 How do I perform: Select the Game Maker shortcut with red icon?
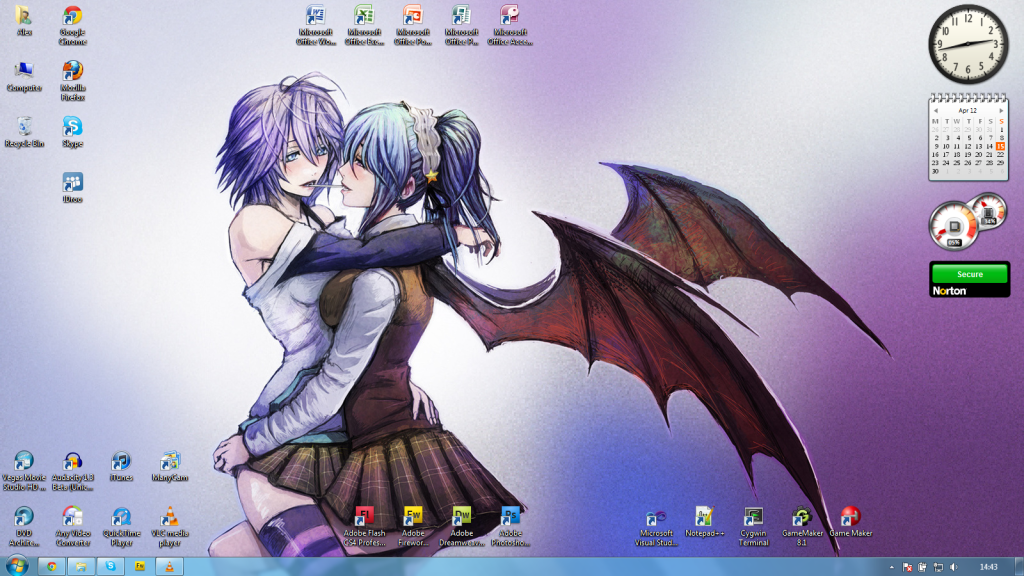pos(850,522)
